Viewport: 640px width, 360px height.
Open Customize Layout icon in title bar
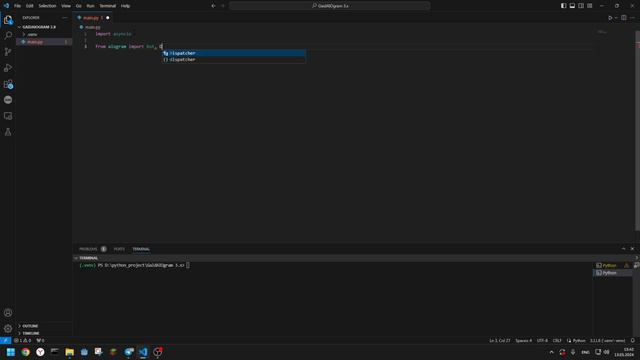[590, 6]
